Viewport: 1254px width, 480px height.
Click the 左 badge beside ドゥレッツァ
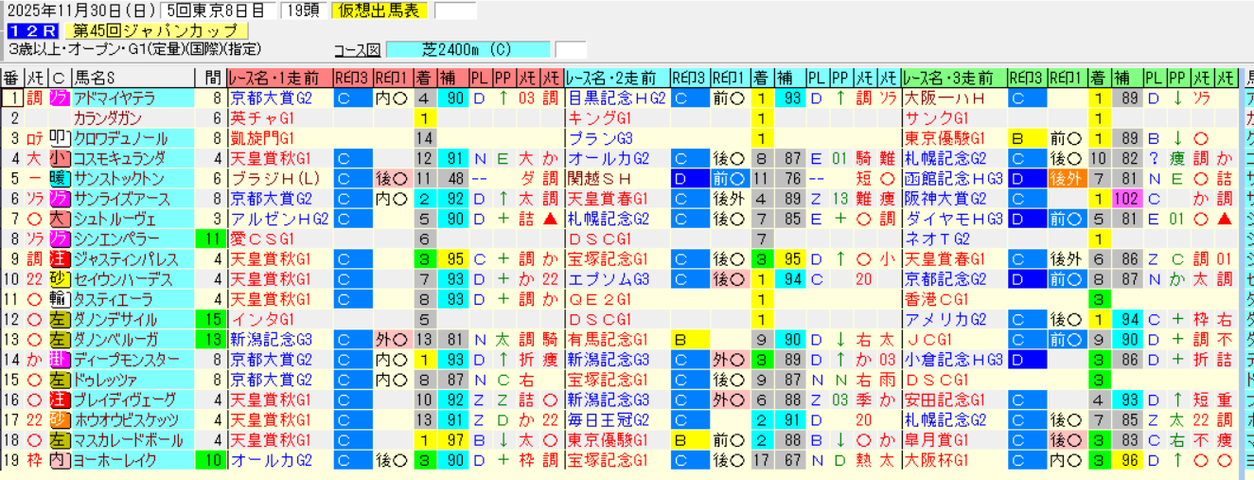coord(58,379)
